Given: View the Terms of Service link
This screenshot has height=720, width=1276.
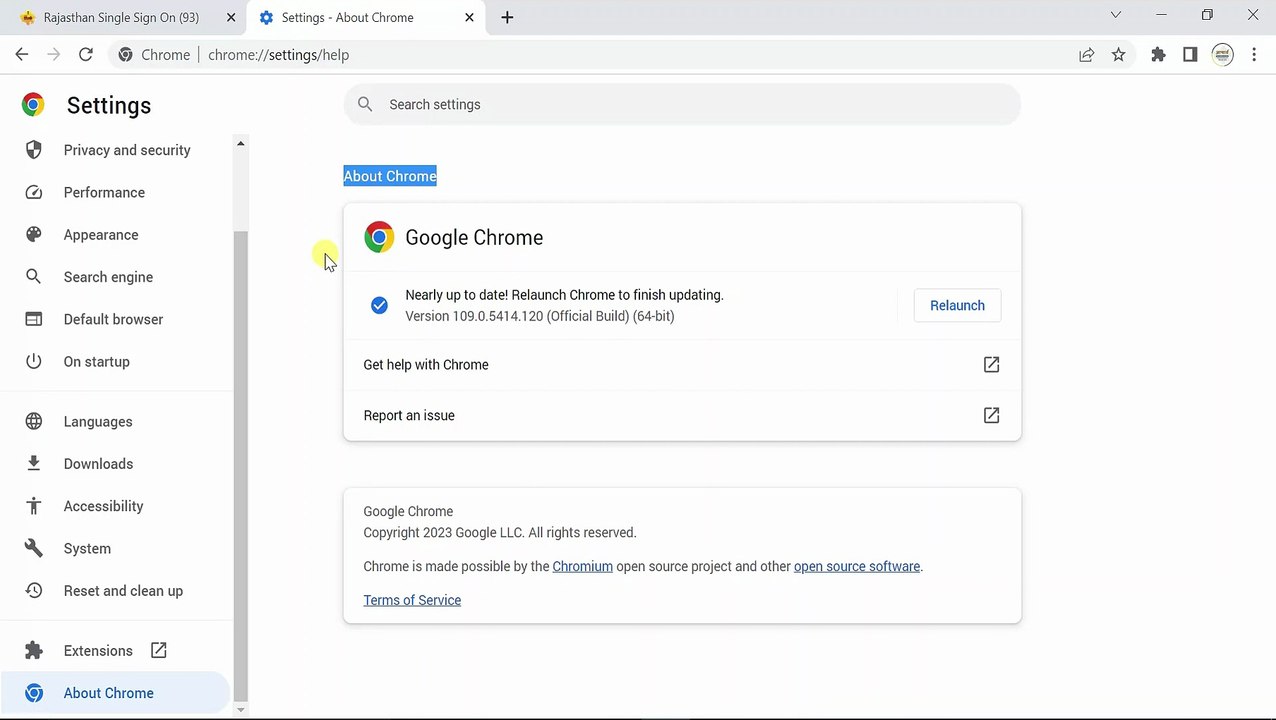Looking at the screenshot, I should [412, 600].
